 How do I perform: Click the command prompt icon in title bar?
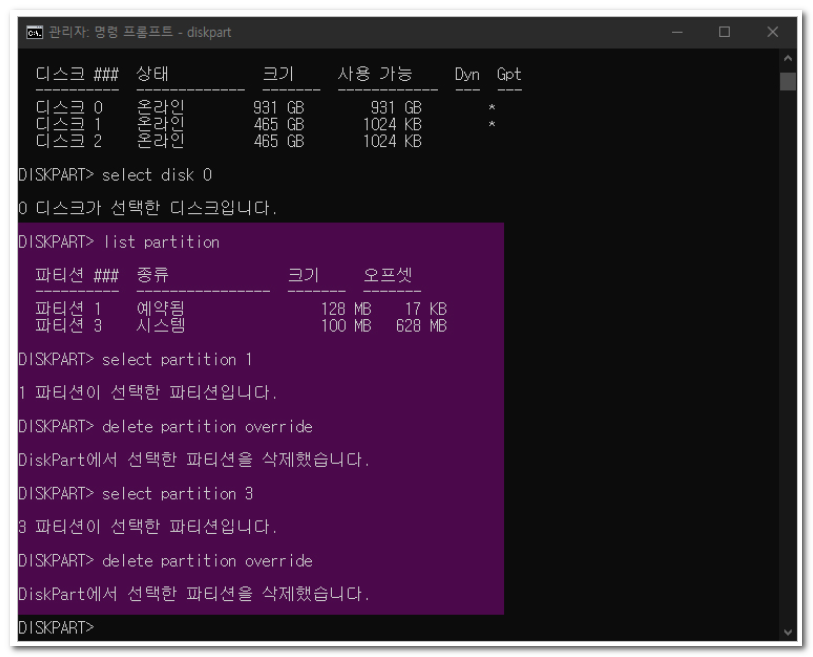point(34,32)
